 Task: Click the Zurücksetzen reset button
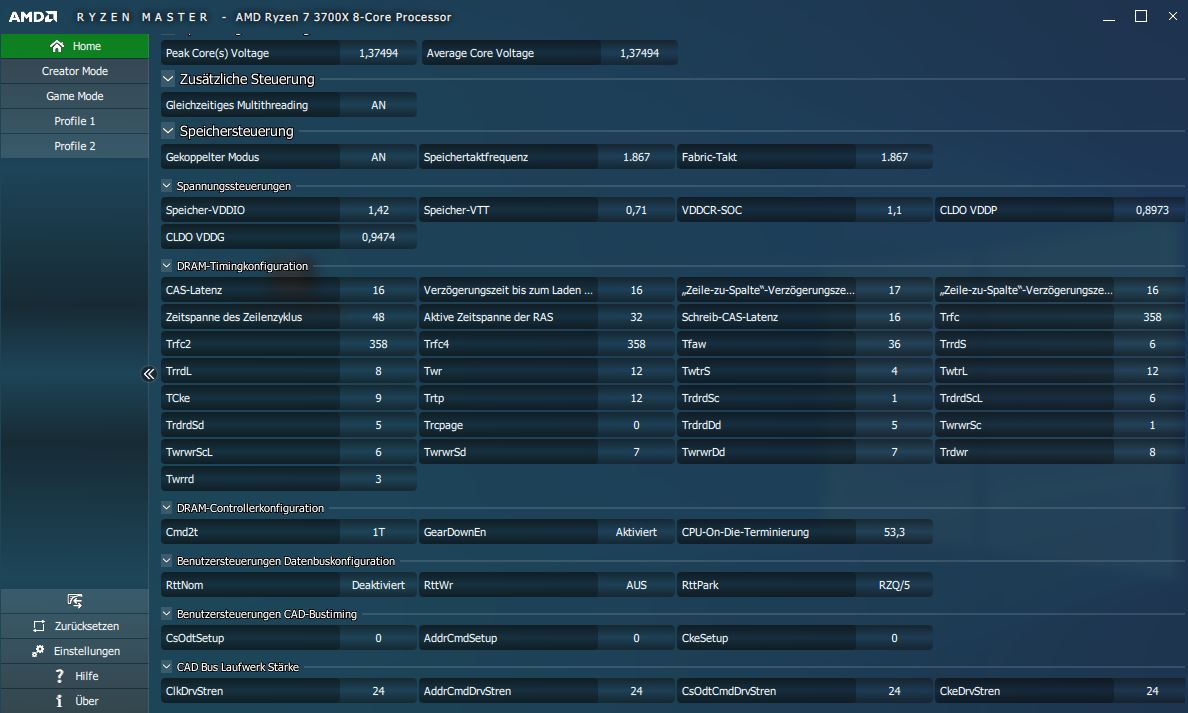click(x=74, y=626)
